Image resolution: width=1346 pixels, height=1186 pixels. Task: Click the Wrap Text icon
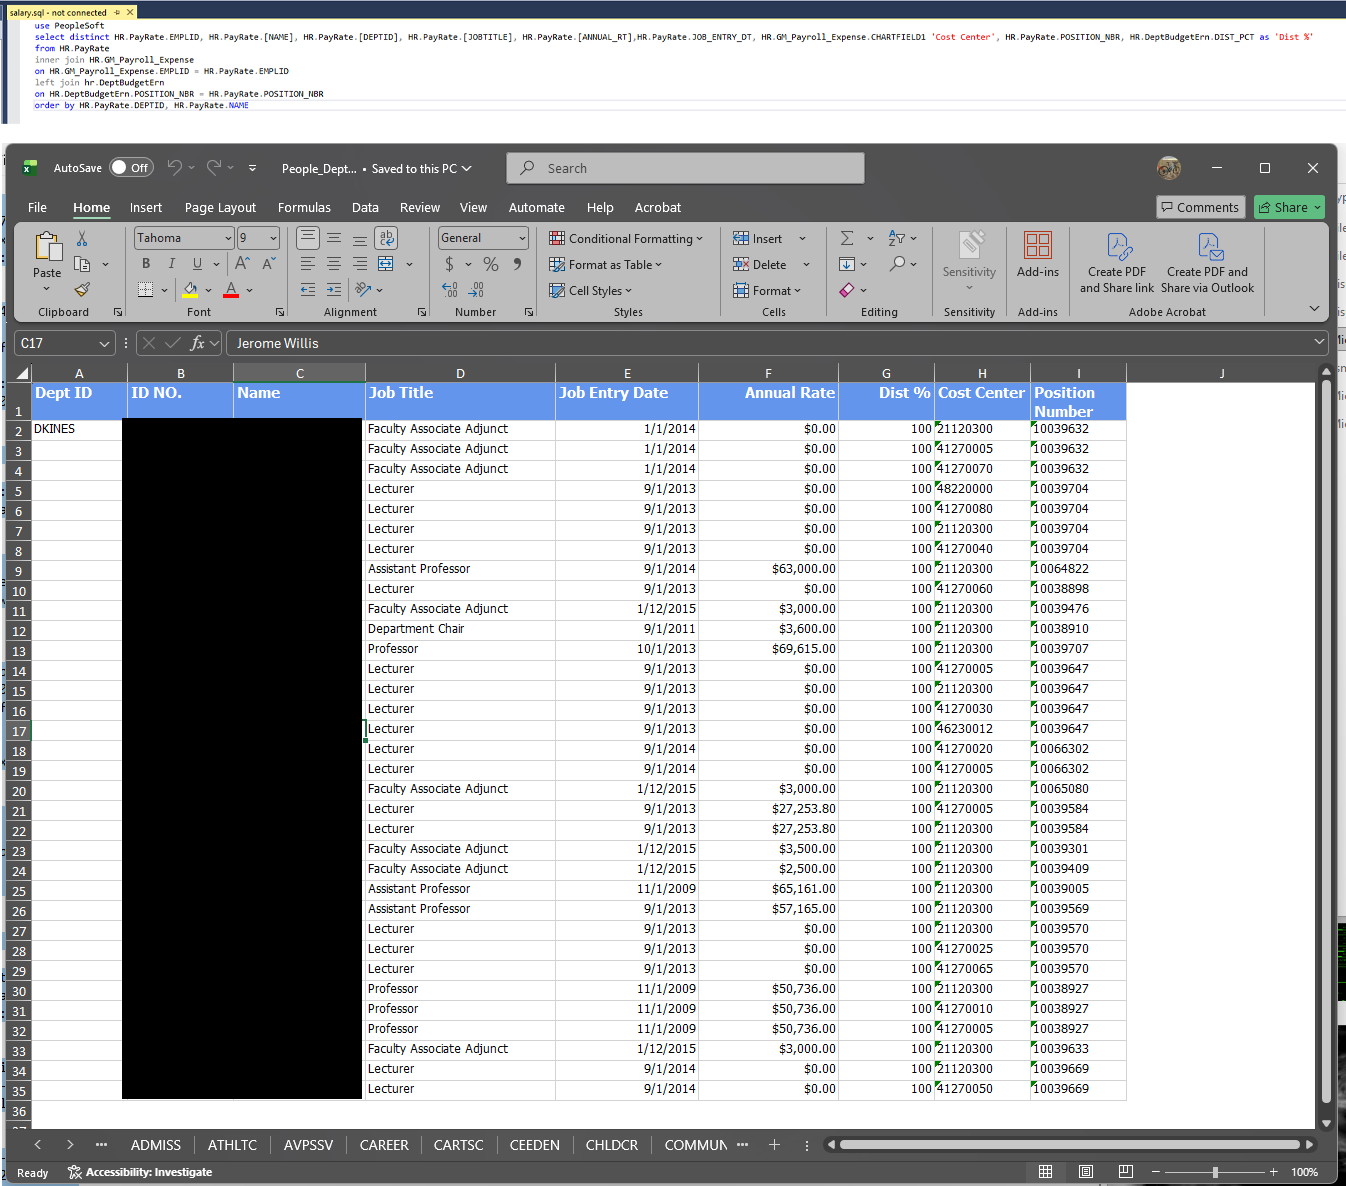(386, 238)
